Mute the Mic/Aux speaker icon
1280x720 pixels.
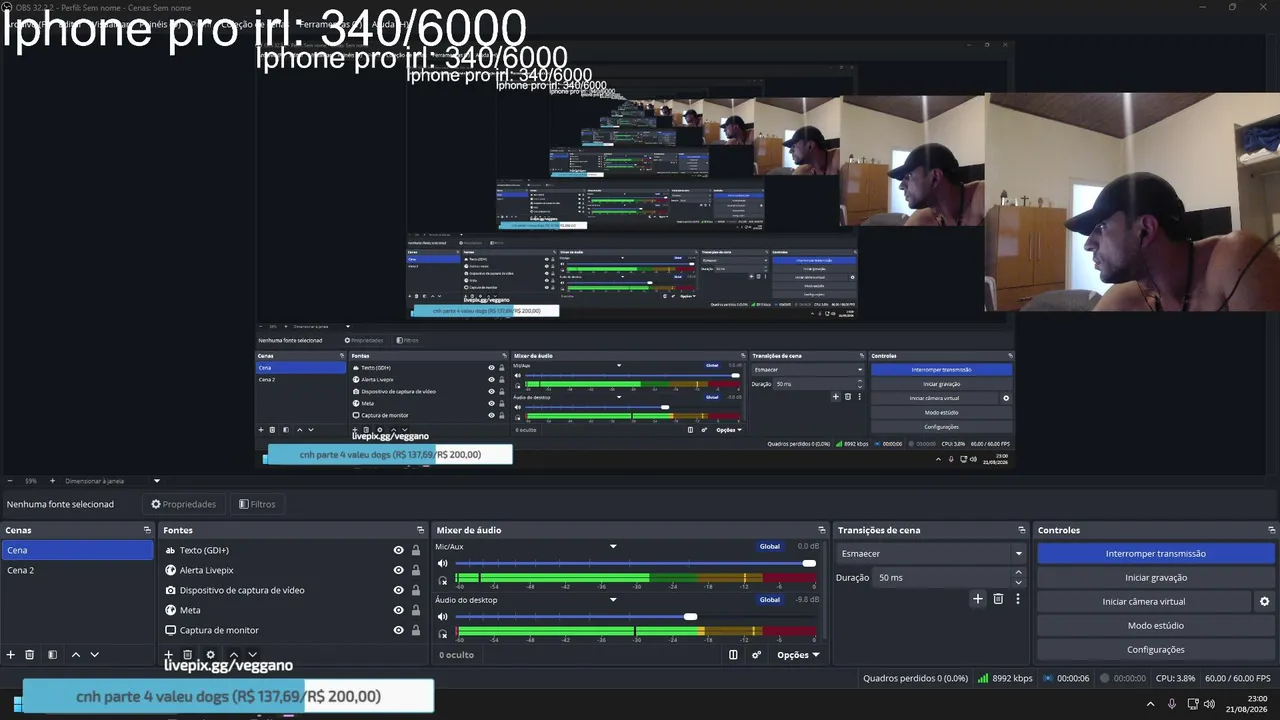(x=443, y=564)
